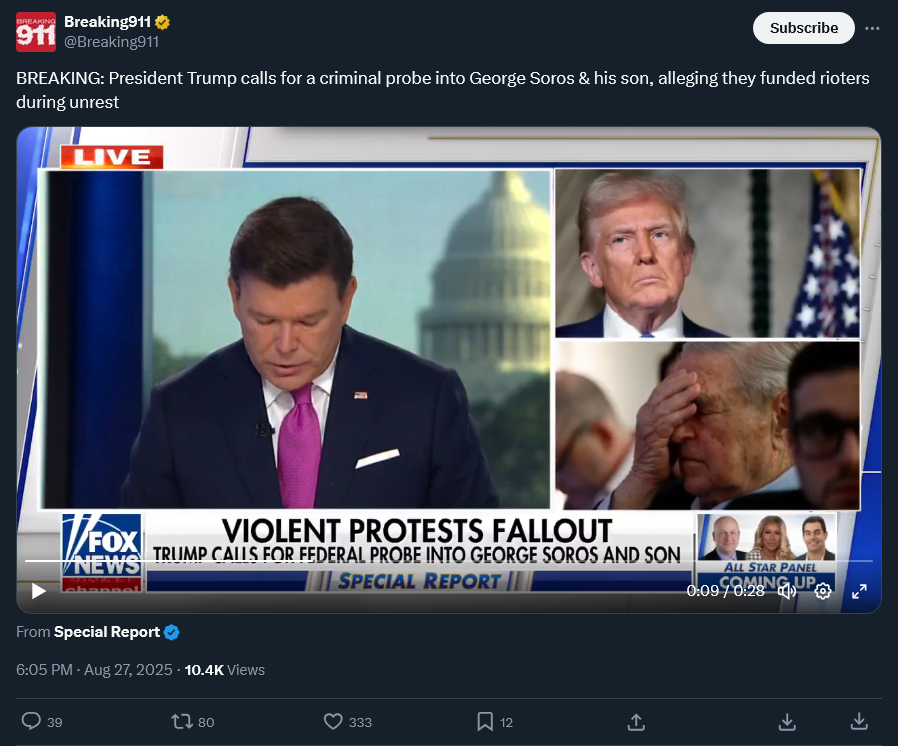Viewport: 898px width, 746px height.
Task: Mute the video sound
Action: (787, 591)
